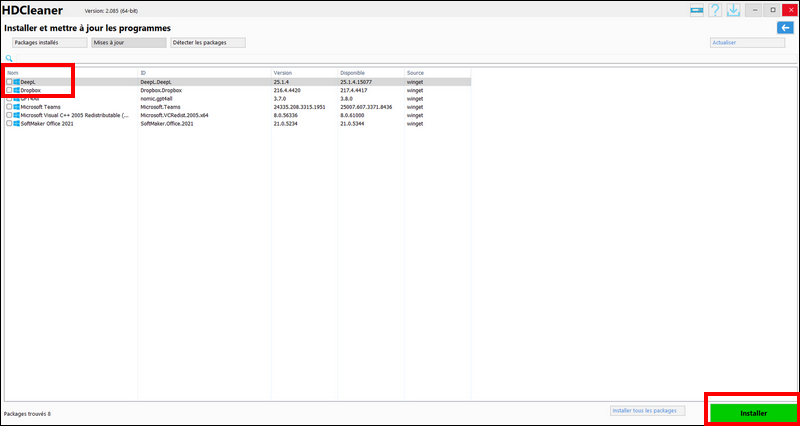
Task: Click available version 25.1.4.15077
Action: 356,82
